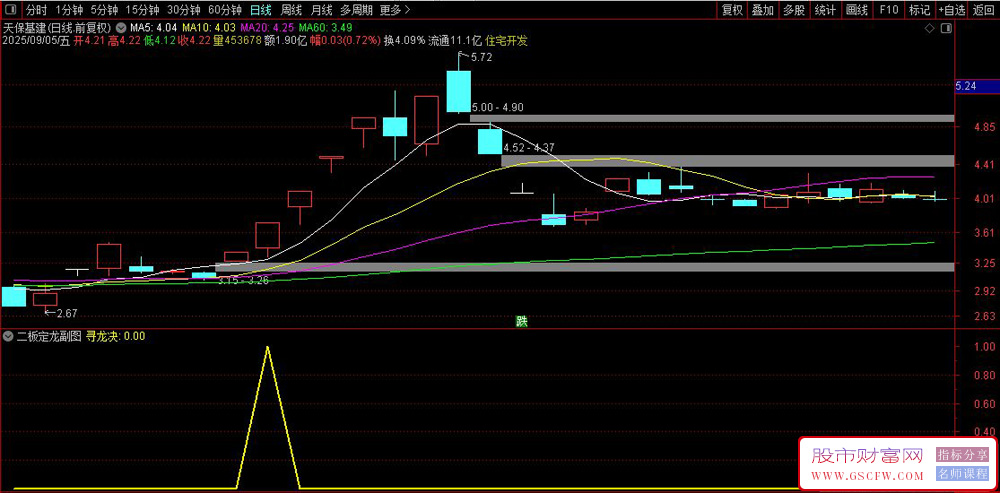The width and height of the screenshot is (1000, 493).
Task: Switch to the 月线 monthly tab
Action: (x=321, y=10)
